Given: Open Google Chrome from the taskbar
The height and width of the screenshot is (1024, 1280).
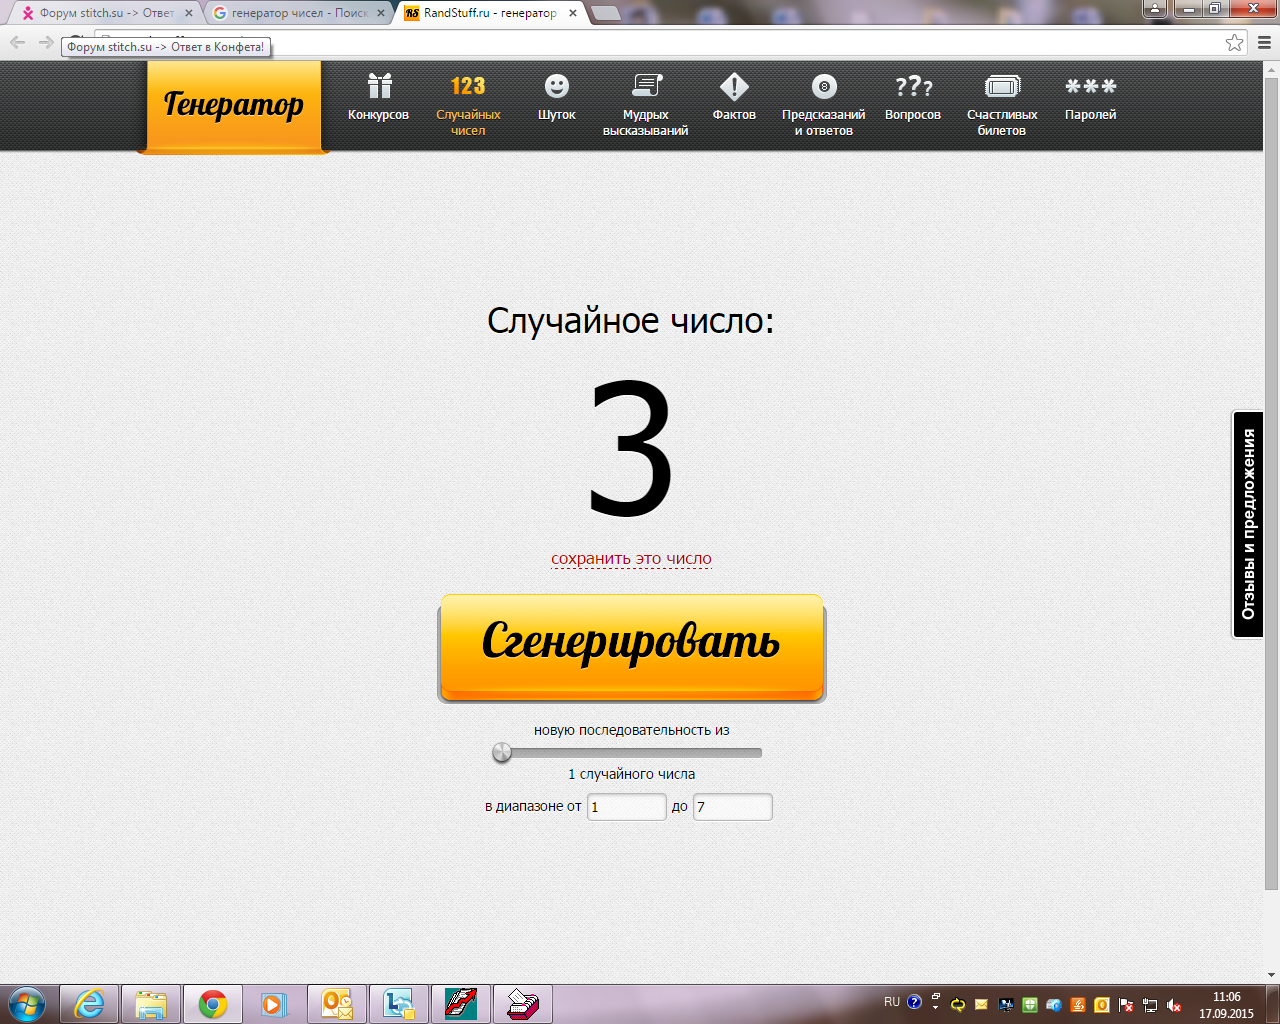Looking at the screenshot, I should (x=212, y=1004).
